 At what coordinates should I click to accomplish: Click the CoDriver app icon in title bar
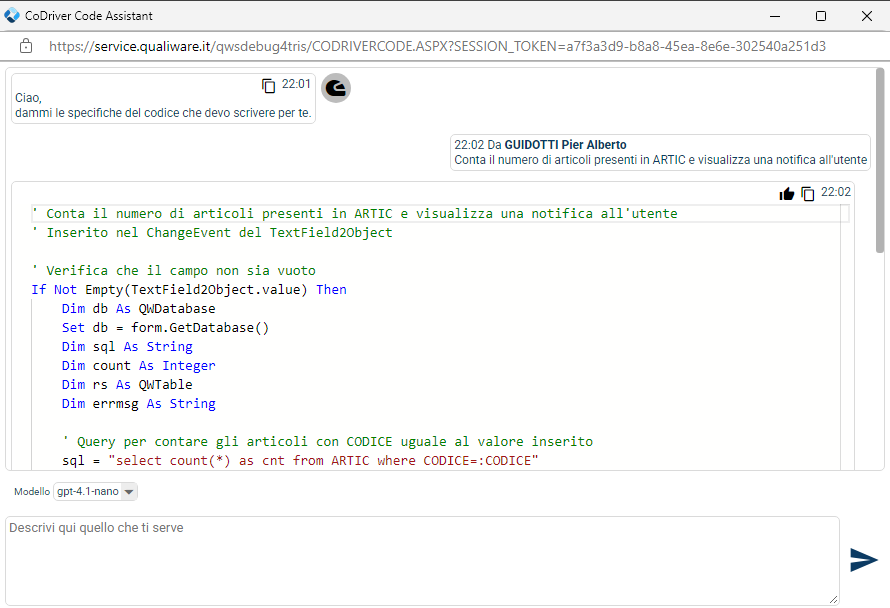pyautogui.click(x=12, y=16)
